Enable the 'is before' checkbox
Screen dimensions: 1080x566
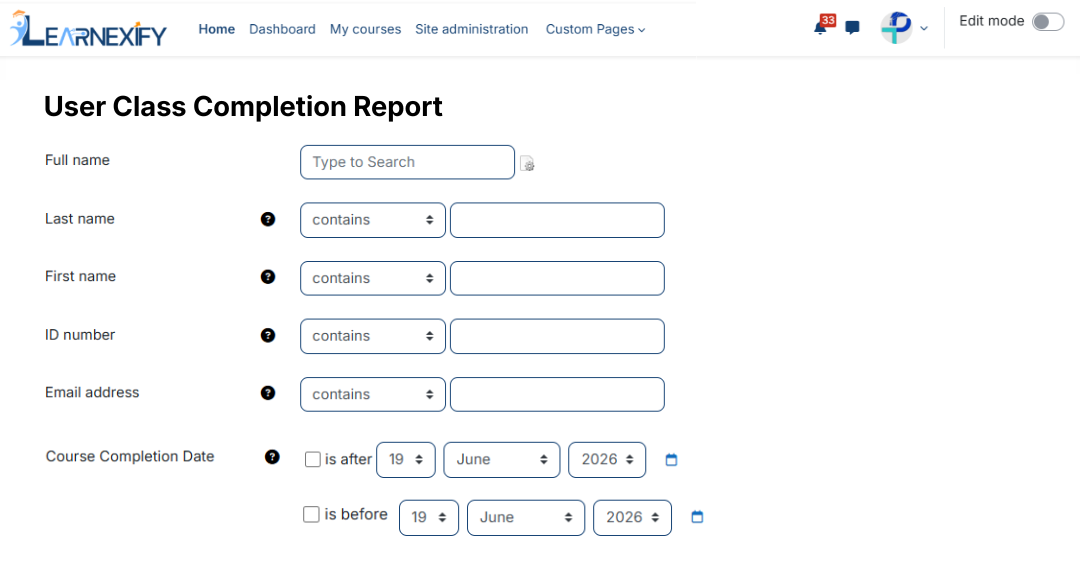coord(311,514)
